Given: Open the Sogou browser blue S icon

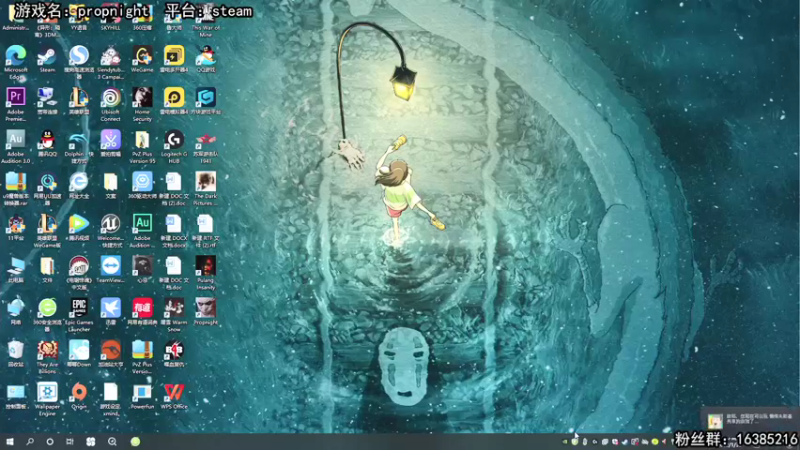Looking at the screenshot, I should 79,62.
